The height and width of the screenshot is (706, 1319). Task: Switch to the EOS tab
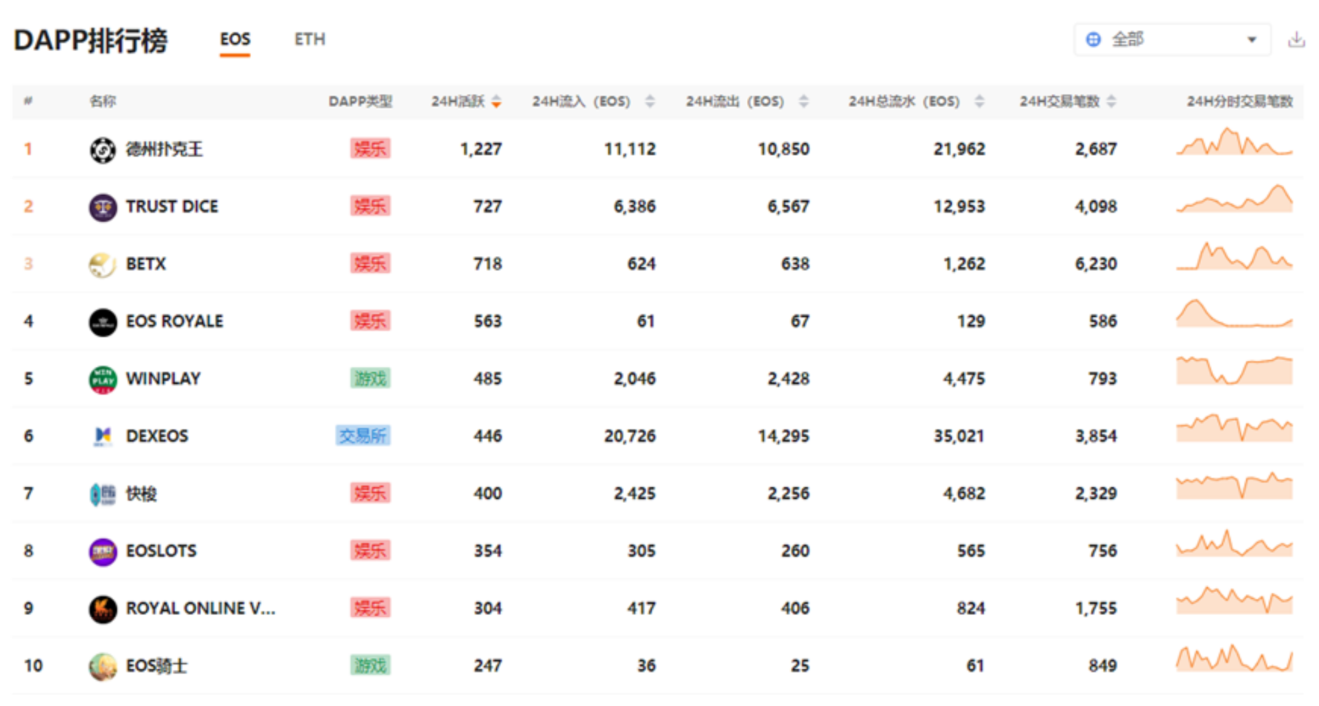pos(235,40)
